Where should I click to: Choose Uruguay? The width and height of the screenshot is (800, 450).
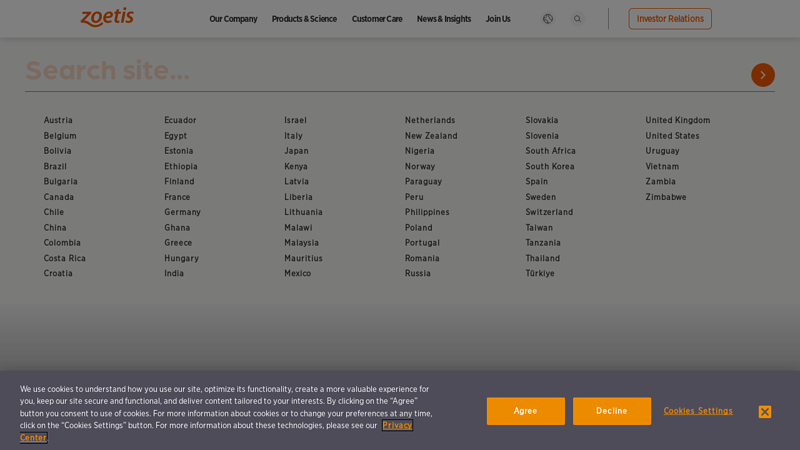662,151
